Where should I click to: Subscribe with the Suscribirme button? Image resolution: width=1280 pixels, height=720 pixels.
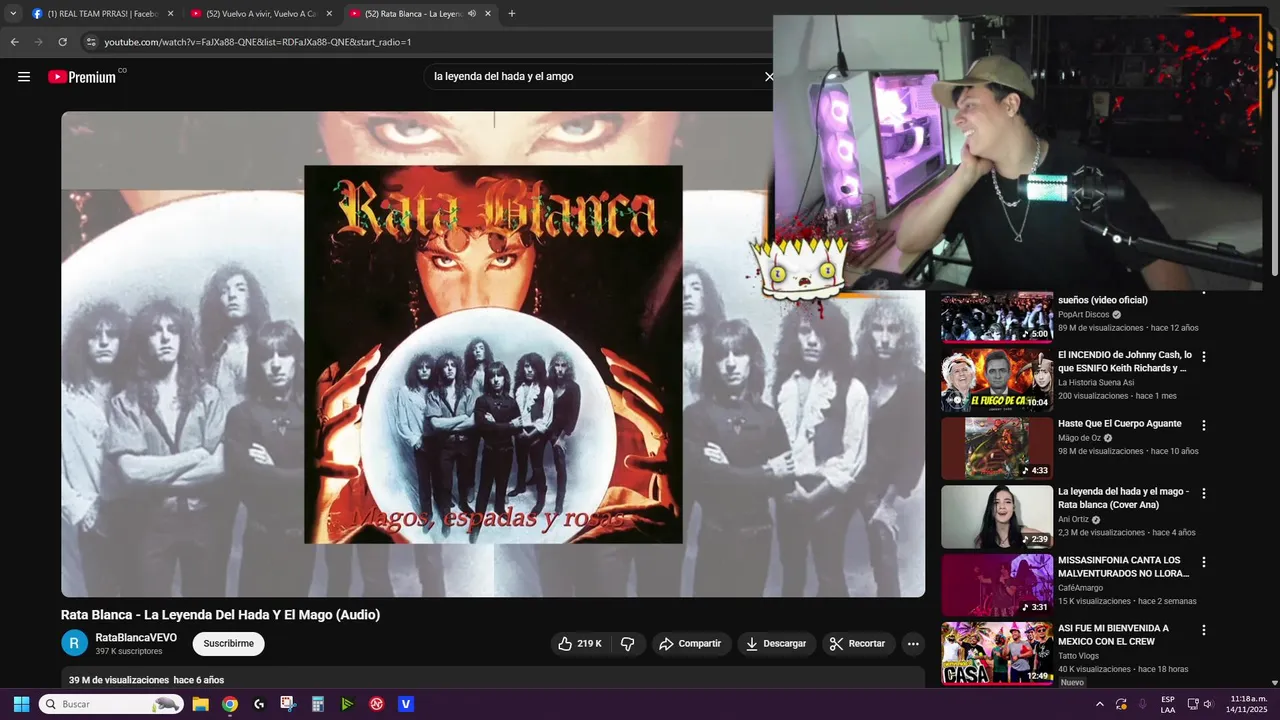[x=228, y=644]
